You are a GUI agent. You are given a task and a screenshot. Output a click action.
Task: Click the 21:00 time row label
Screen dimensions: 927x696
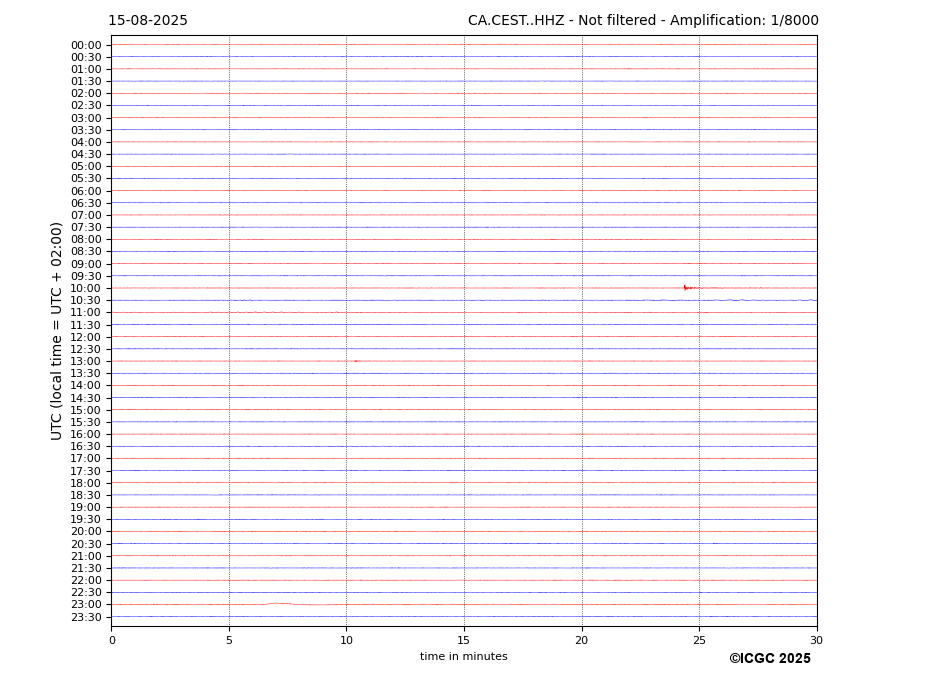pos(86,556)
